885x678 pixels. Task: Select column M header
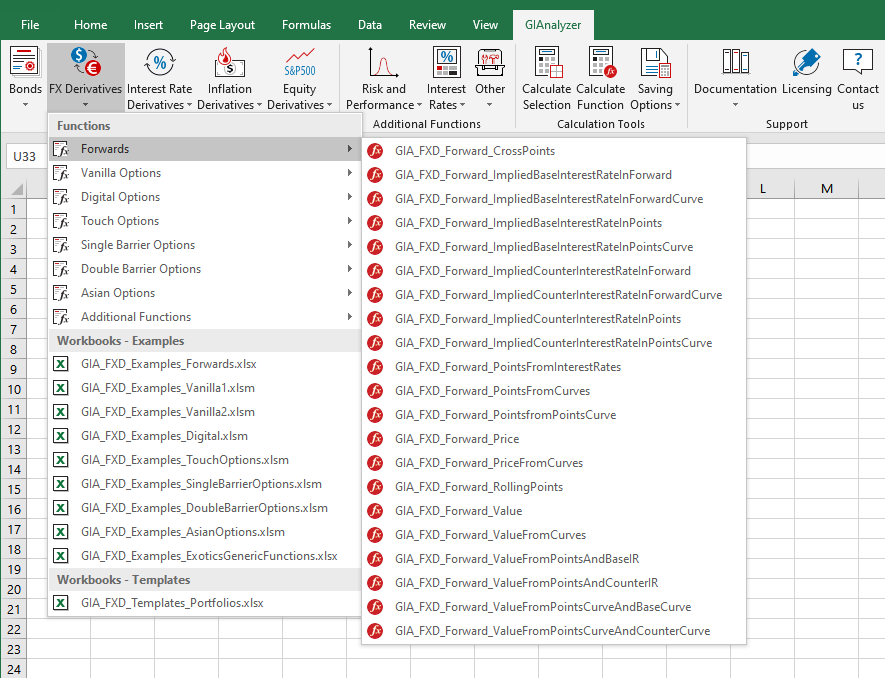[x=826, y=189]
